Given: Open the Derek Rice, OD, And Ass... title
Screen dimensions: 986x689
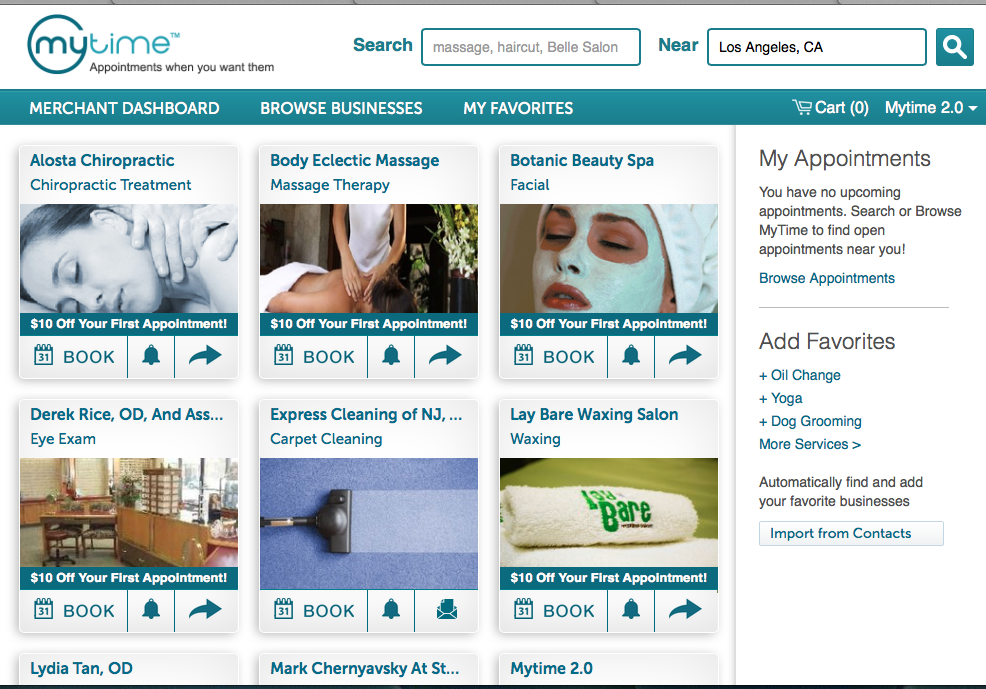Looking at the screenshot, I should click(126, 414).
